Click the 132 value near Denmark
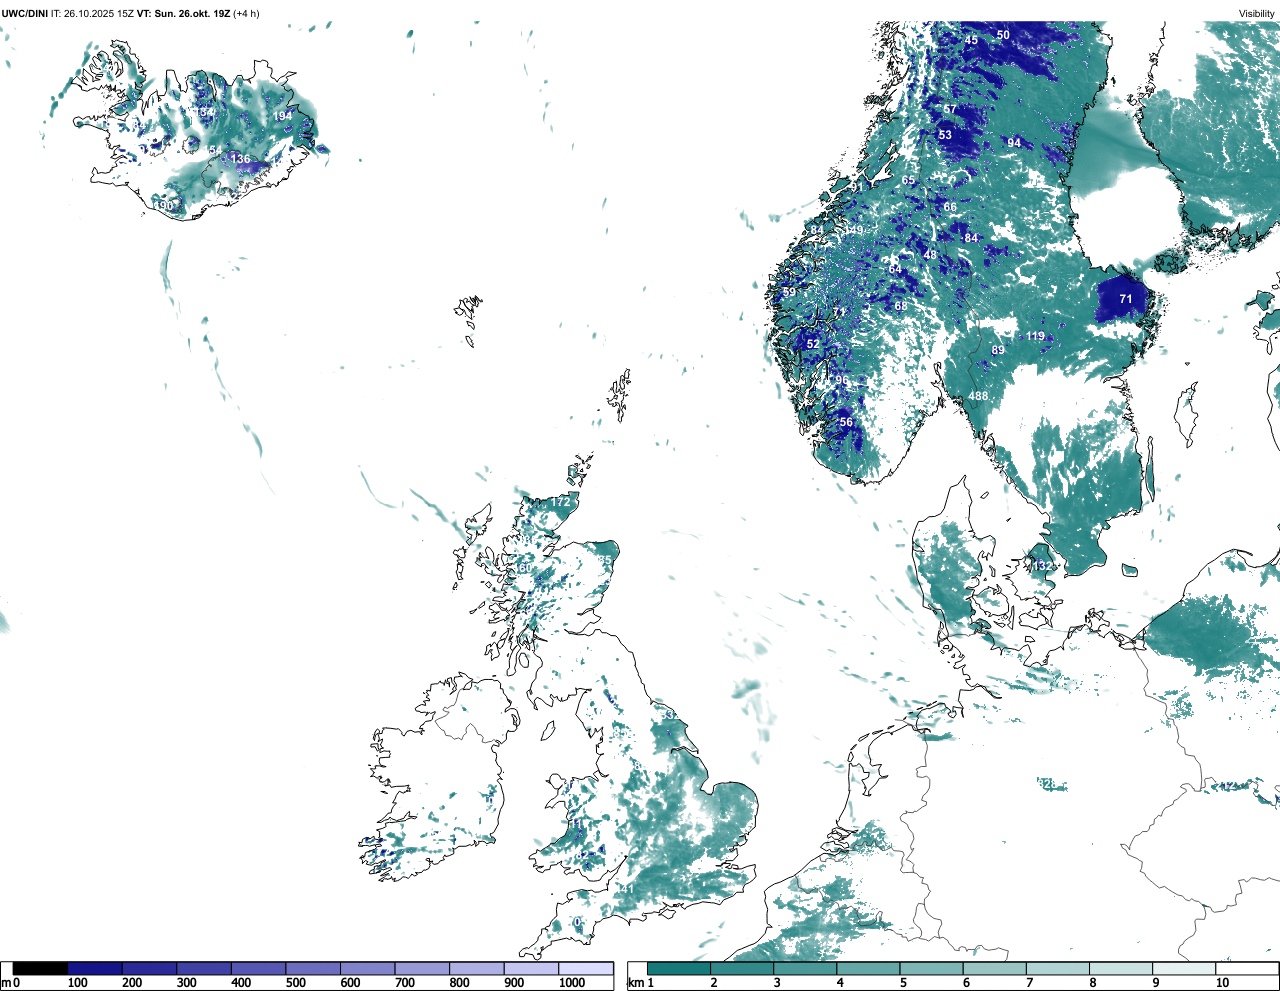 pyautogui.click(x=1043, y=566)
